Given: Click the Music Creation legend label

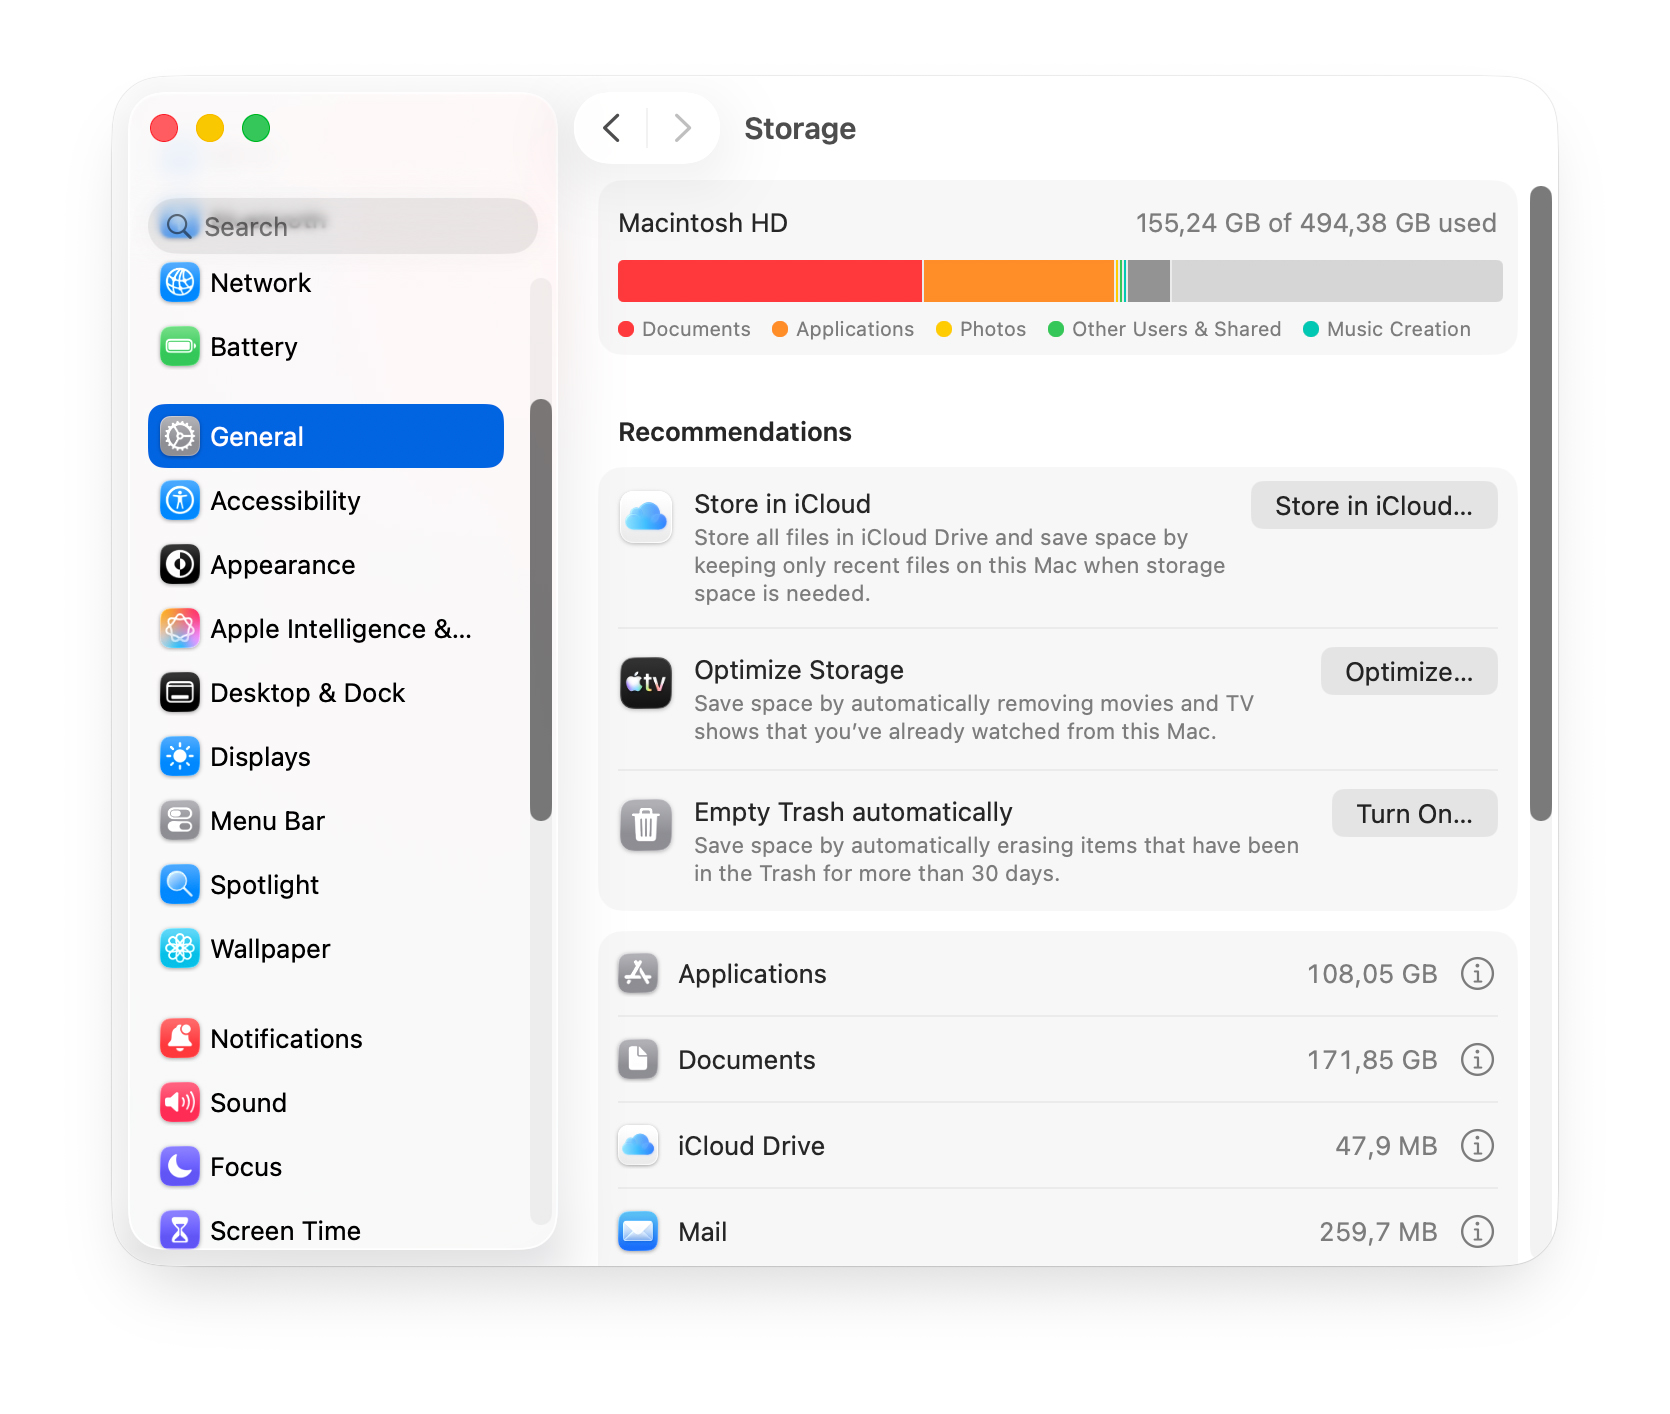Looking at the screenshot, I should click(x=1399, y=329).
